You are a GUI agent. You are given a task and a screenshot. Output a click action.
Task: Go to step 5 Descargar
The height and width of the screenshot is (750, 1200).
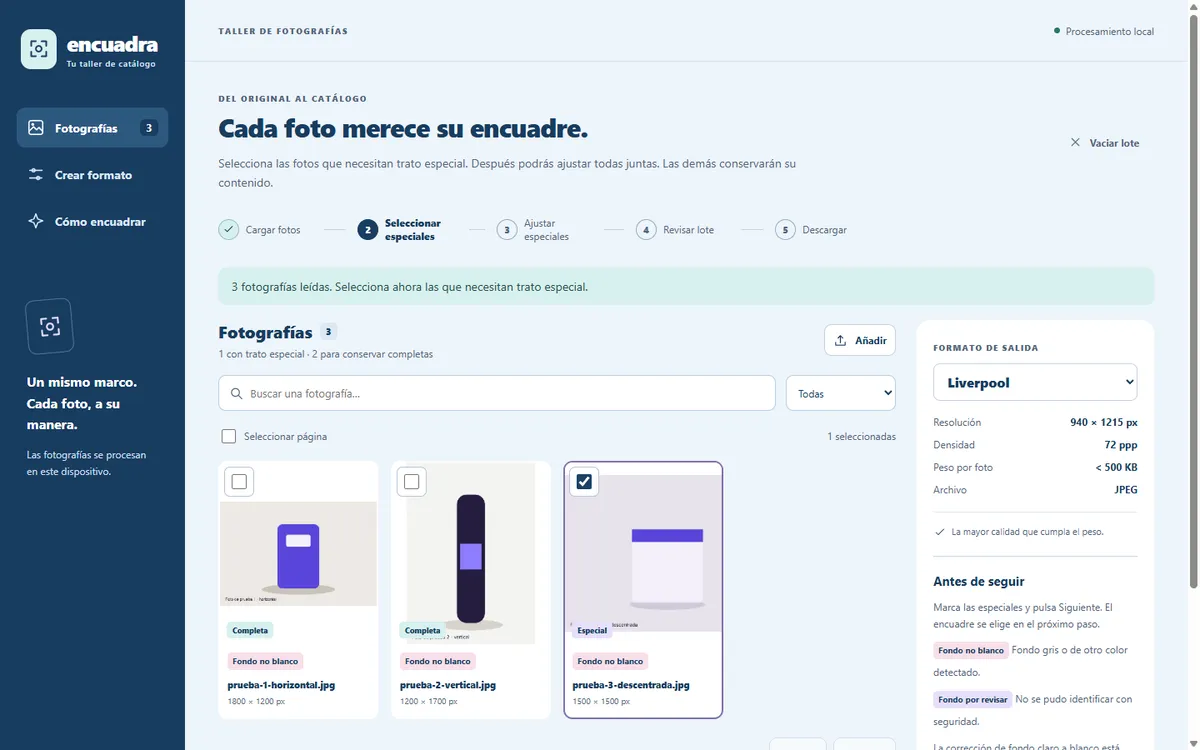[811, 230]
